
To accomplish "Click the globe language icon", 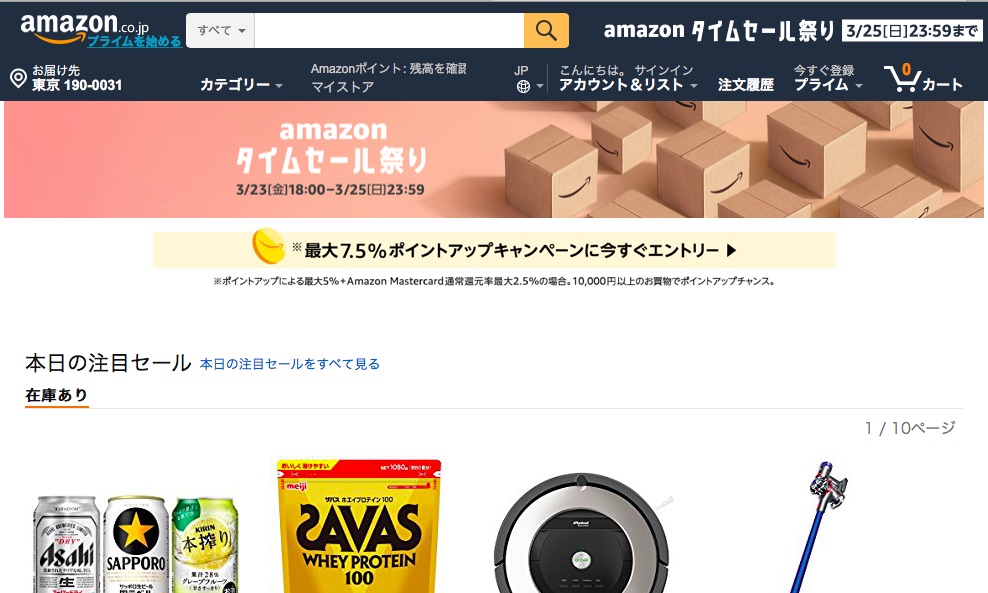I will [x=523, y=86].
